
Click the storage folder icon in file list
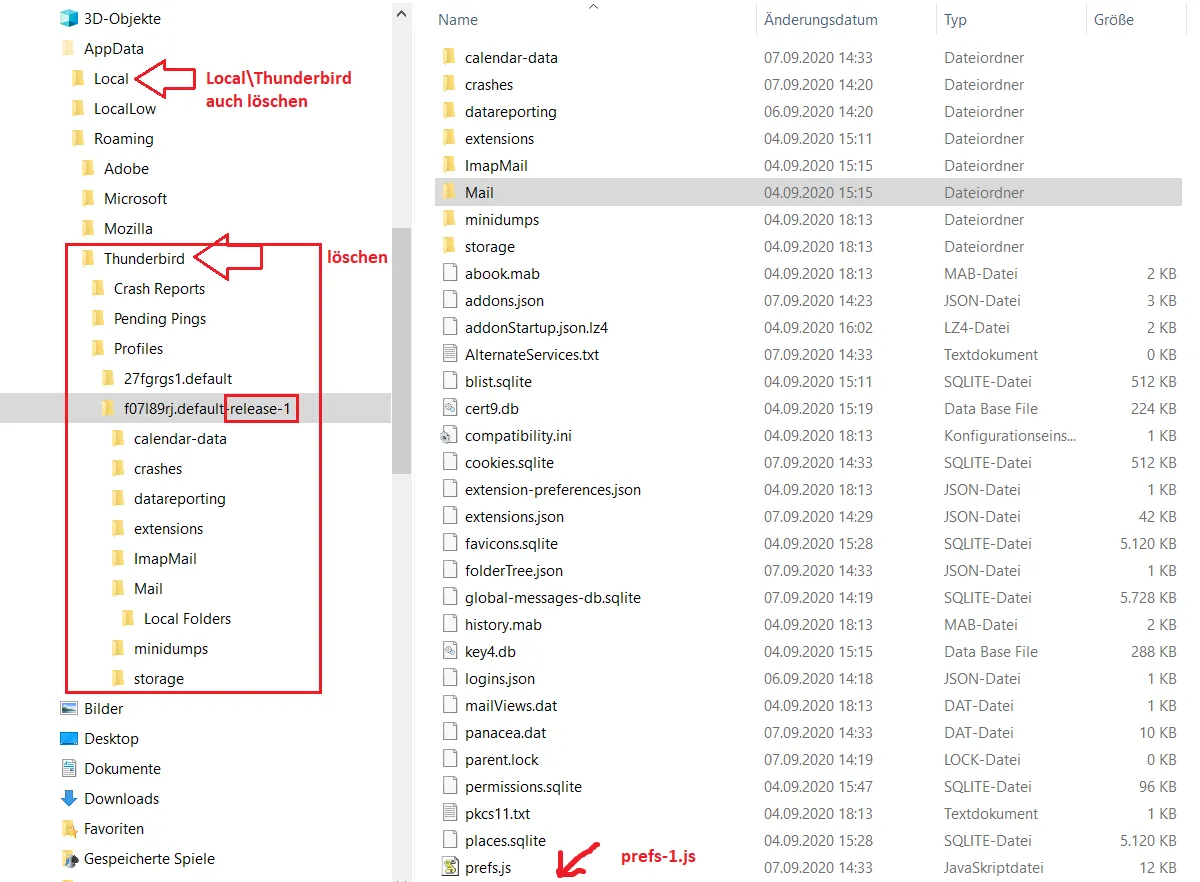(x=449, y=246)
